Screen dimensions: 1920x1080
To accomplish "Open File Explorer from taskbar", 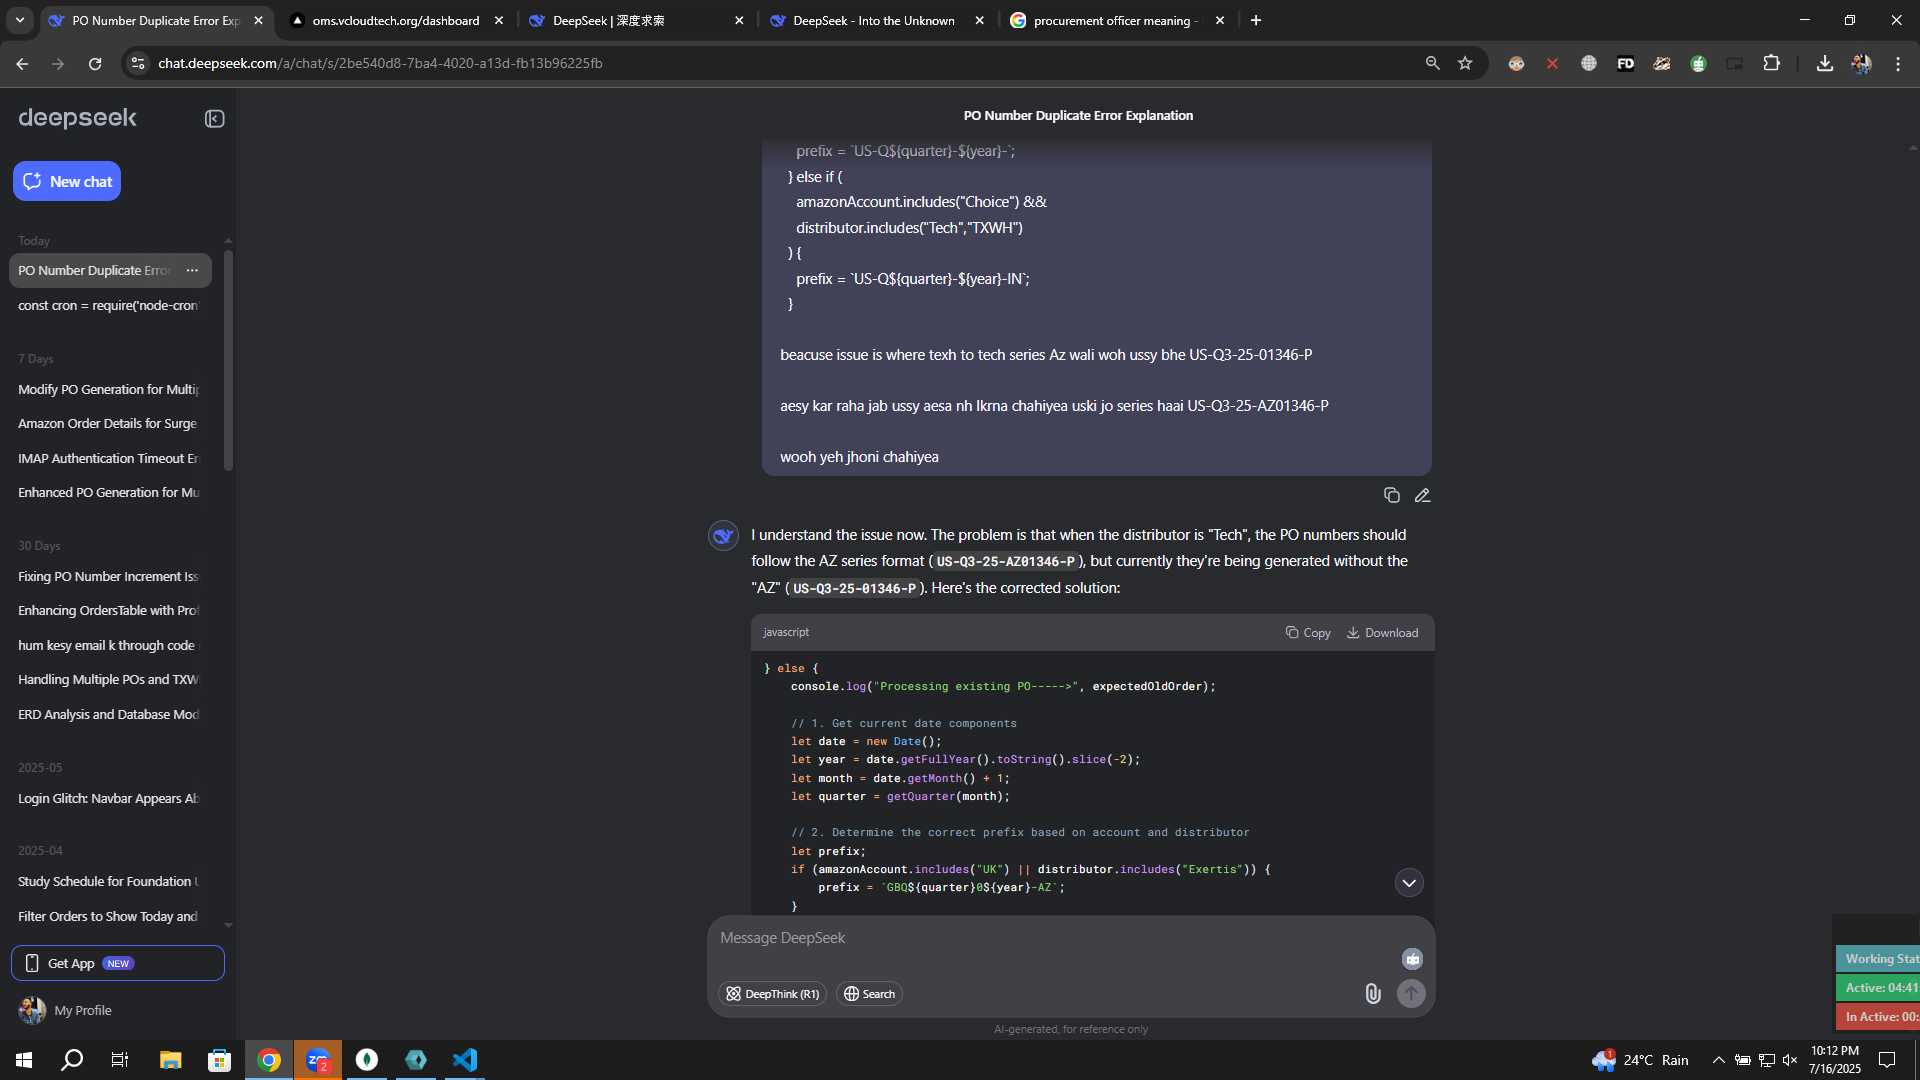I will pos(170,1060).
